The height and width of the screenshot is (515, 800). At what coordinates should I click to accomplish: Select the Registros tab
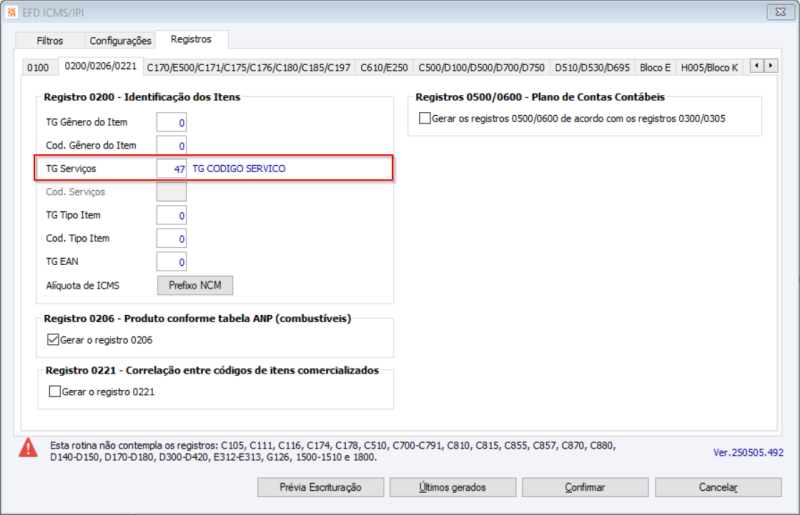coord(191,39)
